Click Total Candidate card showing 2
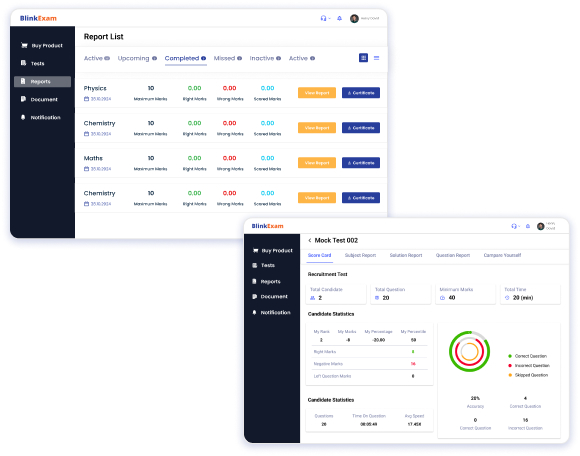The height and width of the screenshot is (456, 580). pyautogui.click(x=336, y=294)
